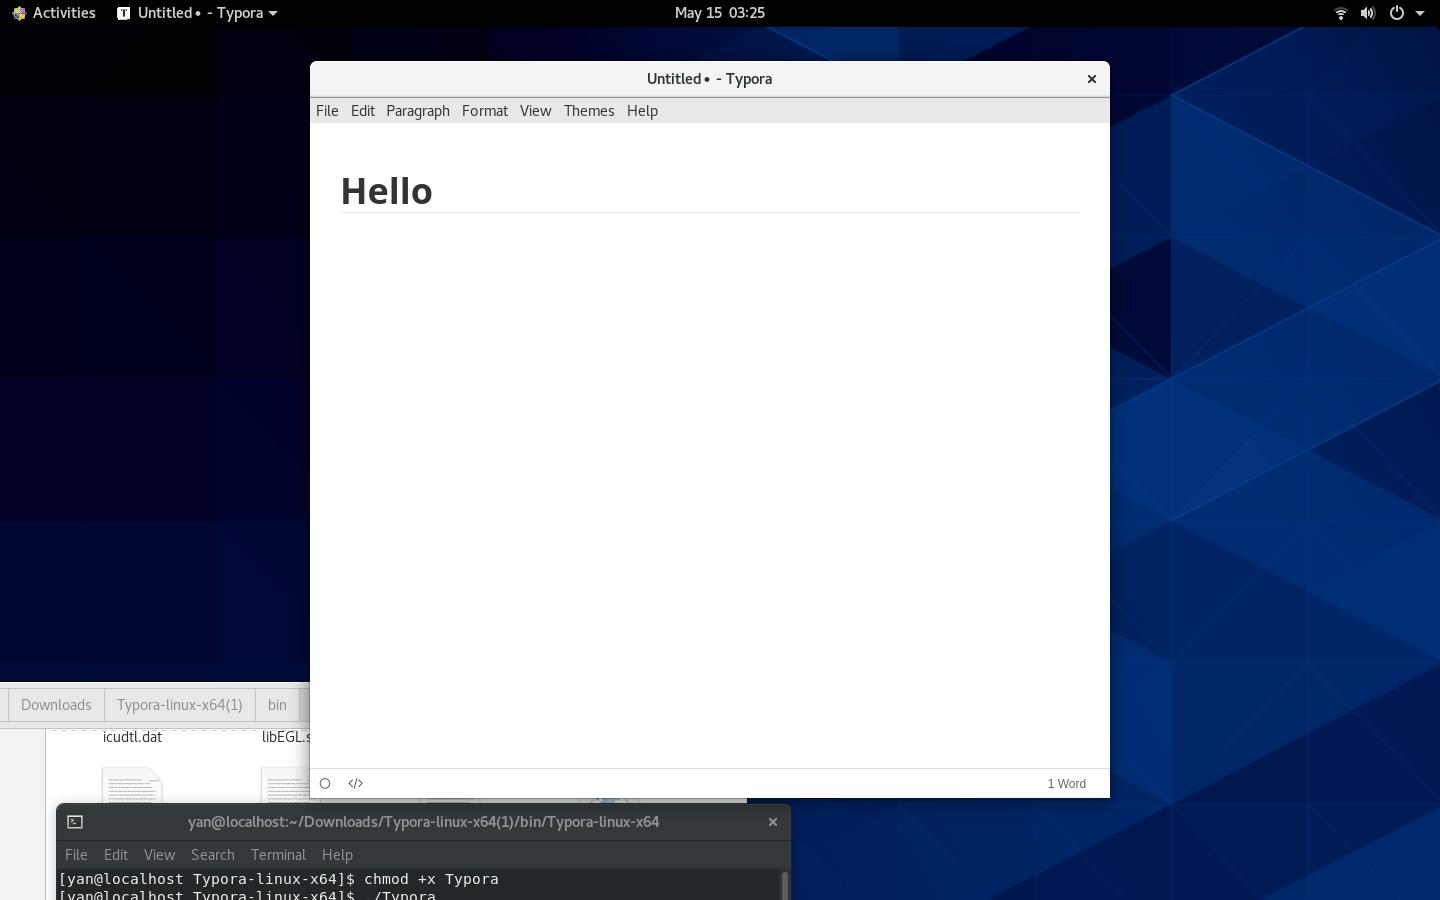Close the Typora window
The height and width of the screenshot is (900, 1440).
1092,79
